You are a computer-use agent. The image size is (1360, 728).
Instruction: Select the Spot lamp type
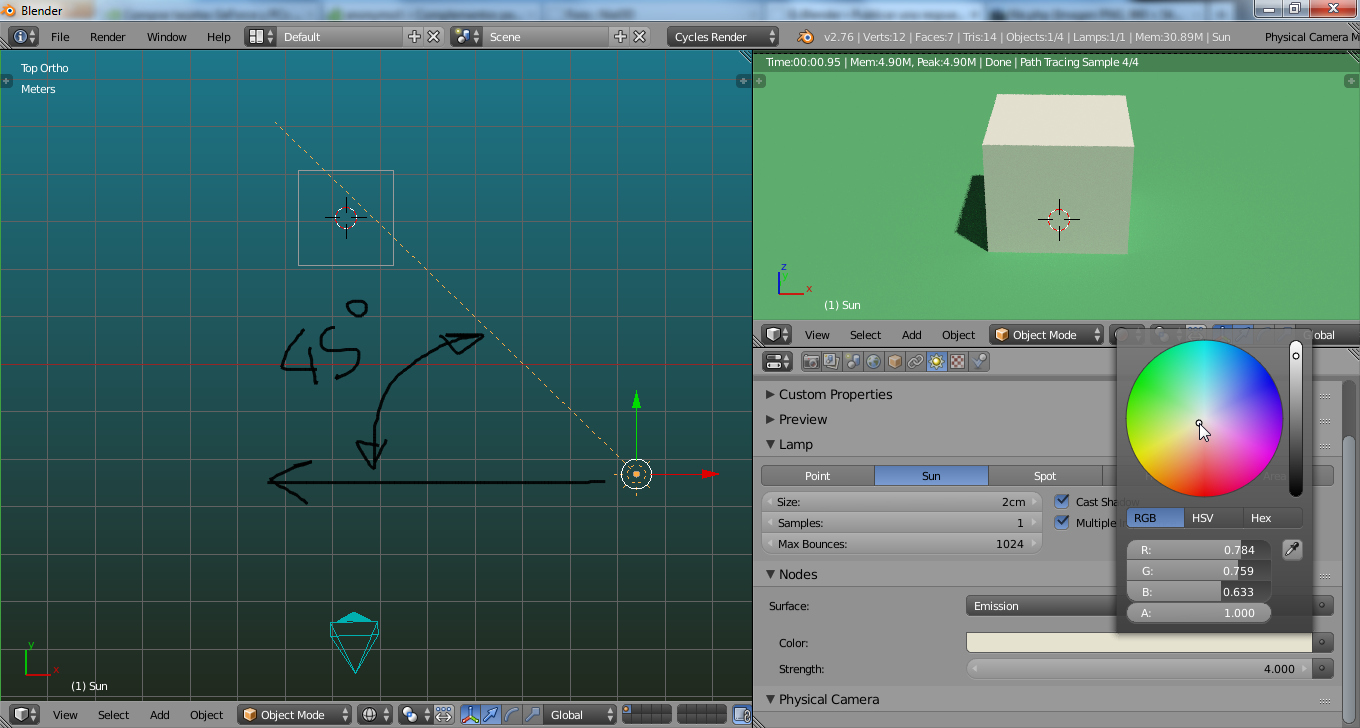click(1044, 476)
